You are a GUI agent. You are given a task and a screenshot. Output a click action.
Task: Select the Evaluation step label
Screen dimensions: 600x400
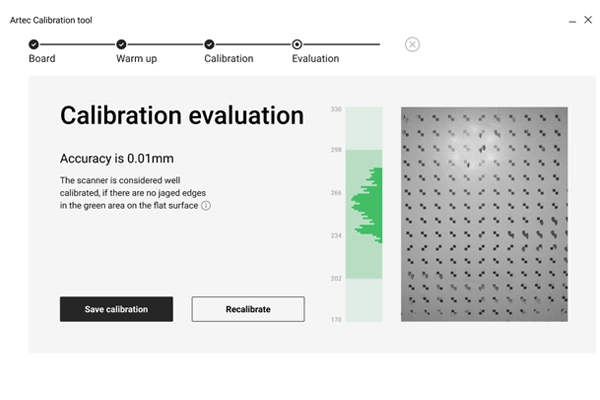(315, 59)
